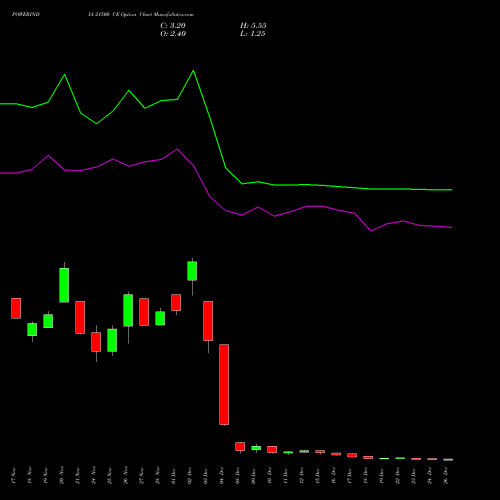The height and width of the screenshot is (500, 500).
Task: Click the purple line's highest peak
Action: click(177, 149)
